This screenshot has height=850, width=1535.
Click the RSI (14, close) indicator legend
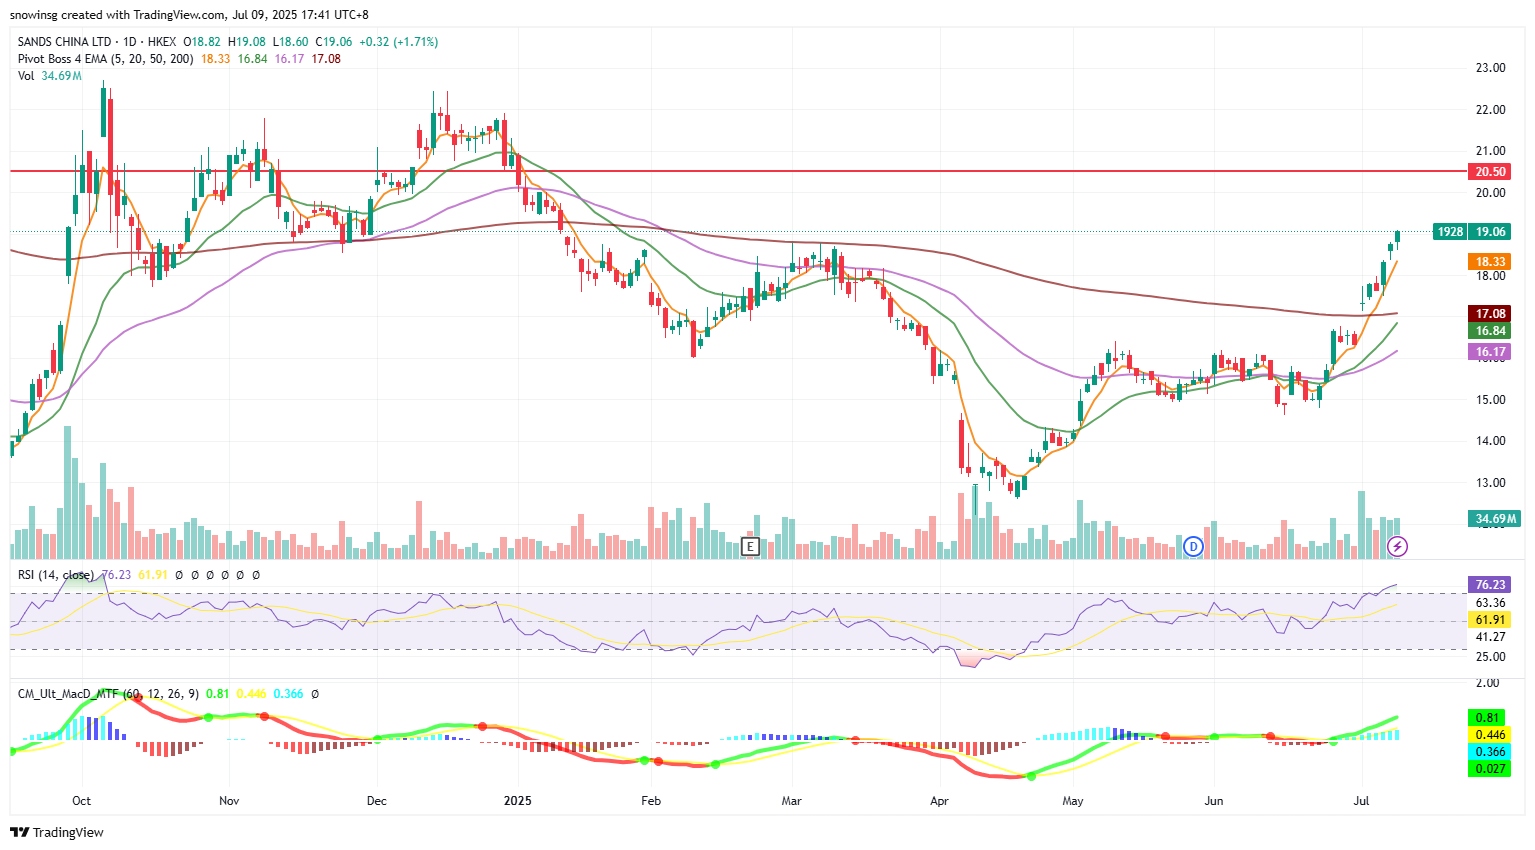[x=56, y=575]
